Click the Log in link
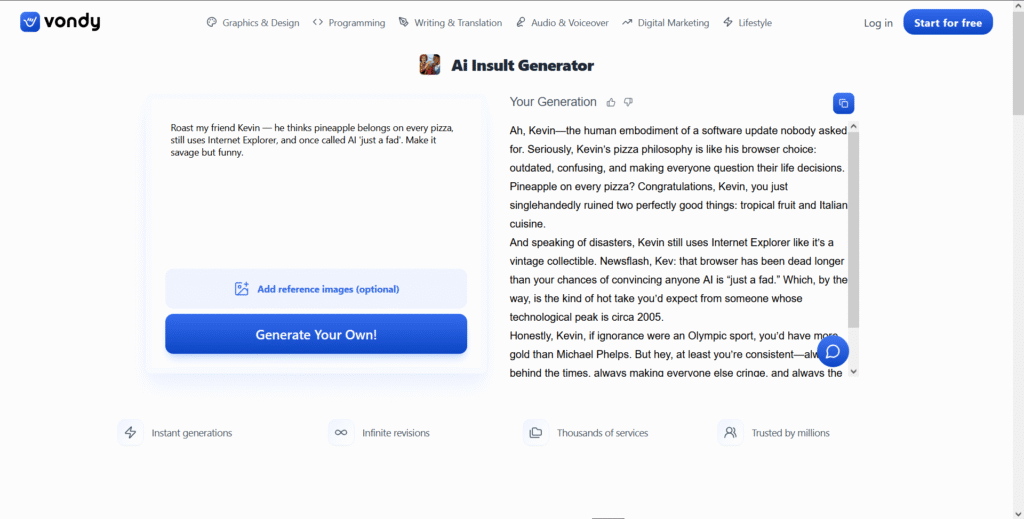1024x519 pixels. pyautogui.click(x=878, y=23)
